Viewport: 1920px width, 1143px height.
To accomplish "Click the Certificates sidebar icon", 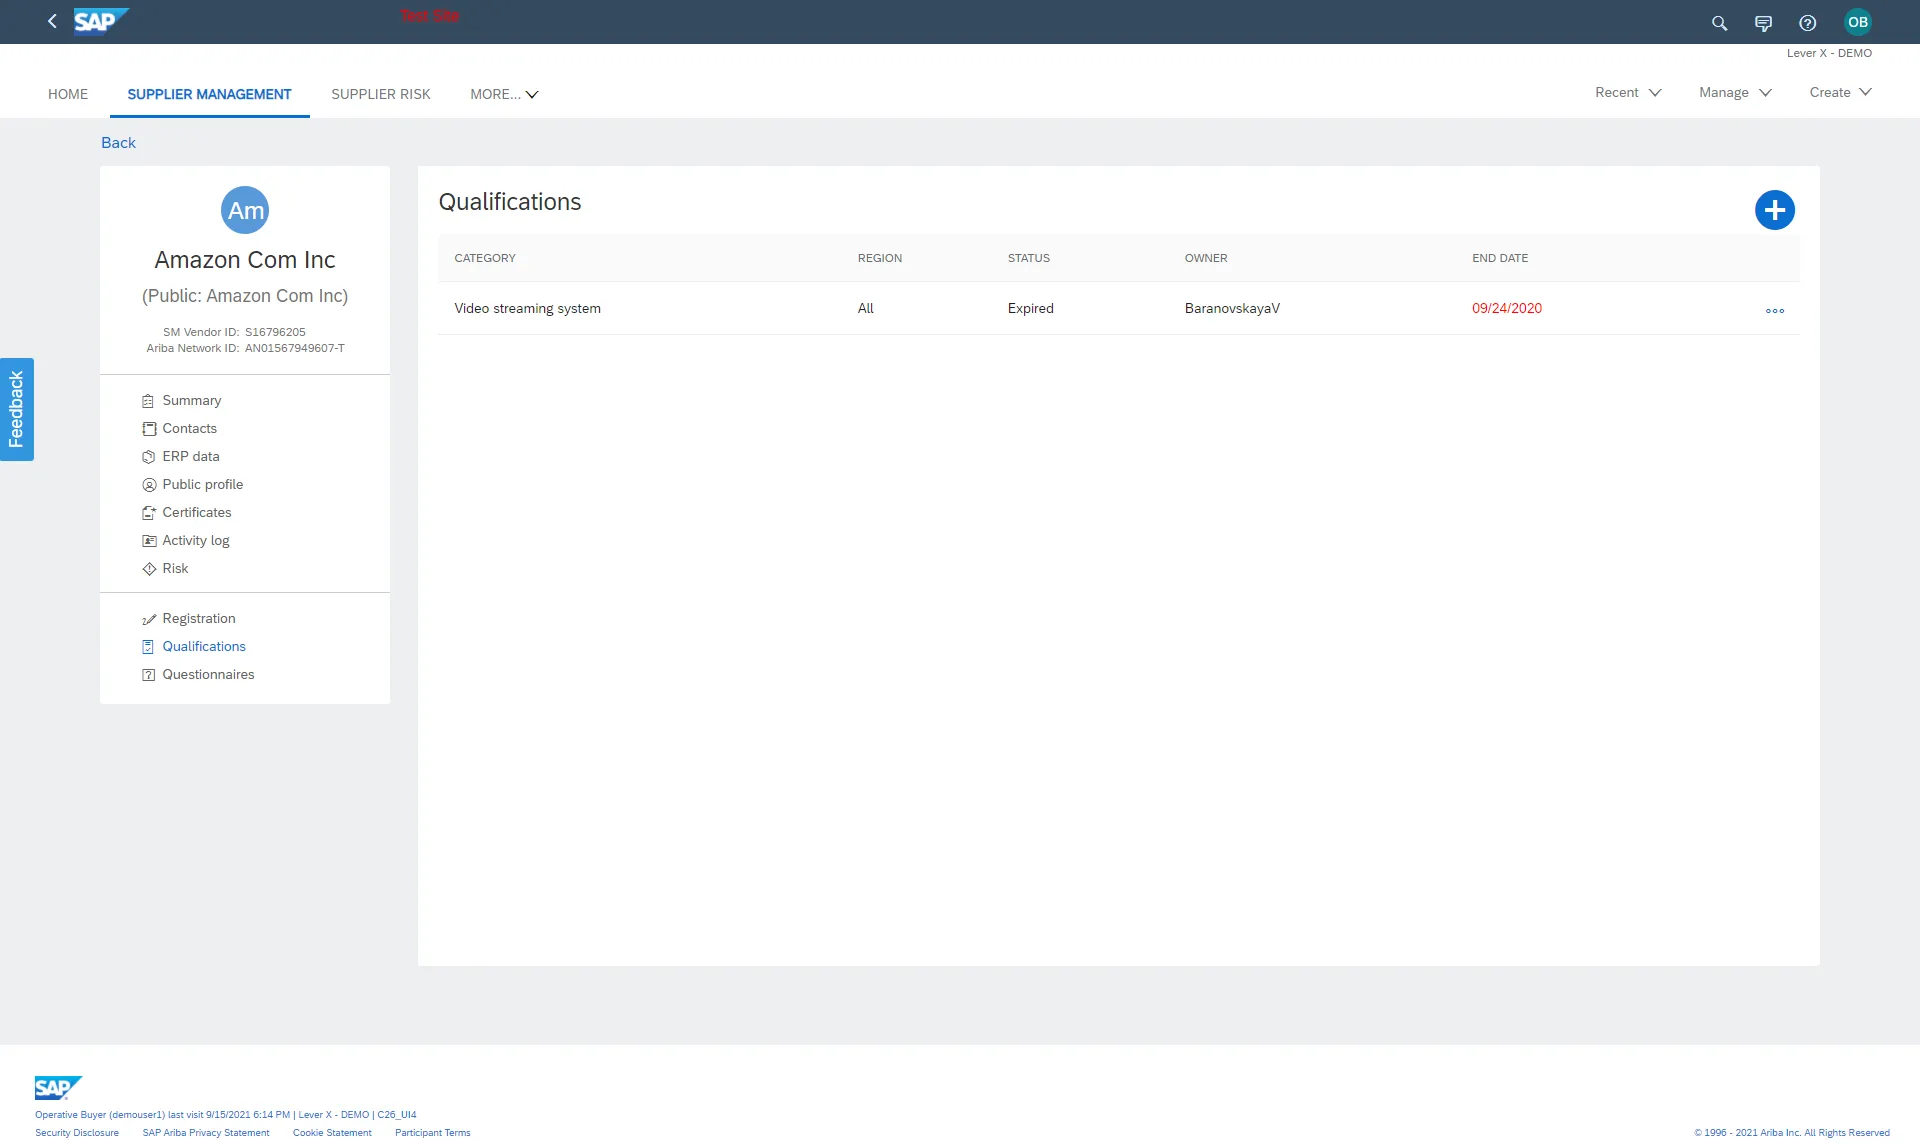I will point(147,513).
